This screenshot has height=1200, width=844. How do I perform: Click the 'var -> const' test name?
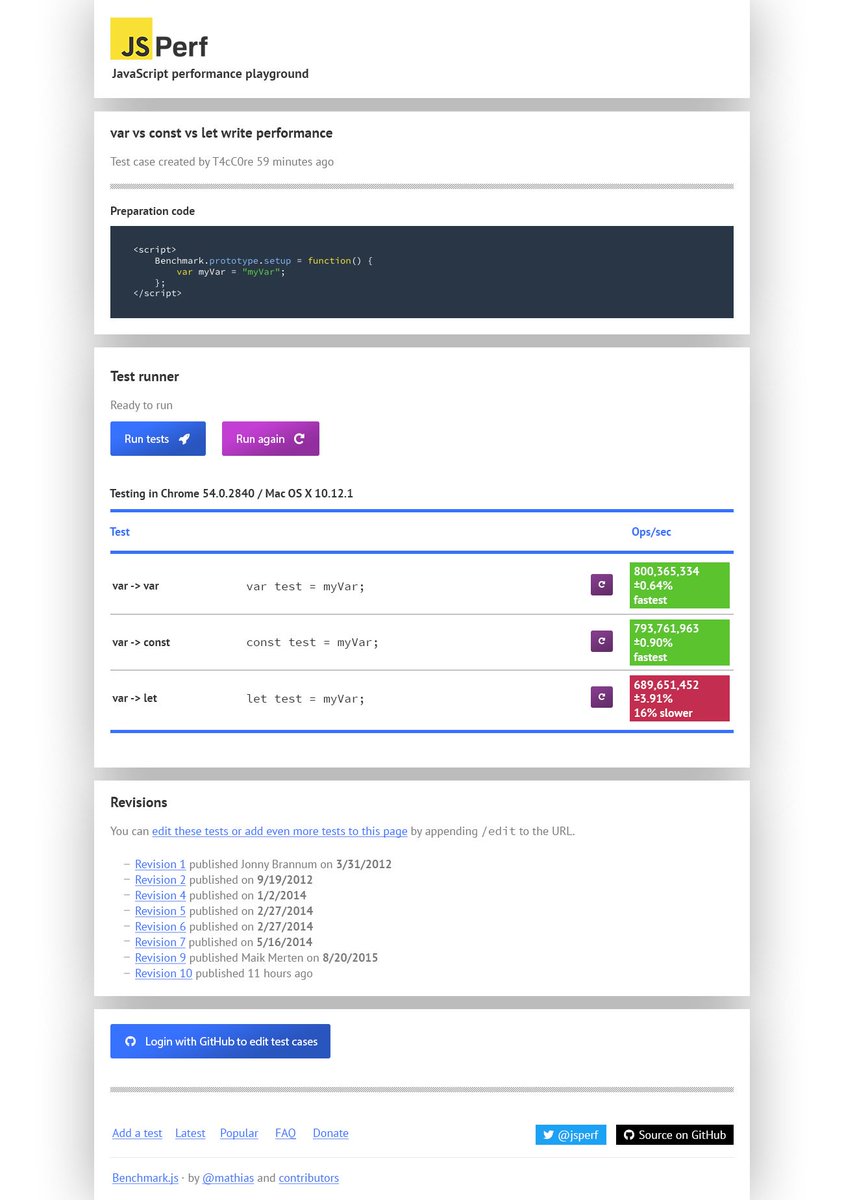tap(141, 642)
